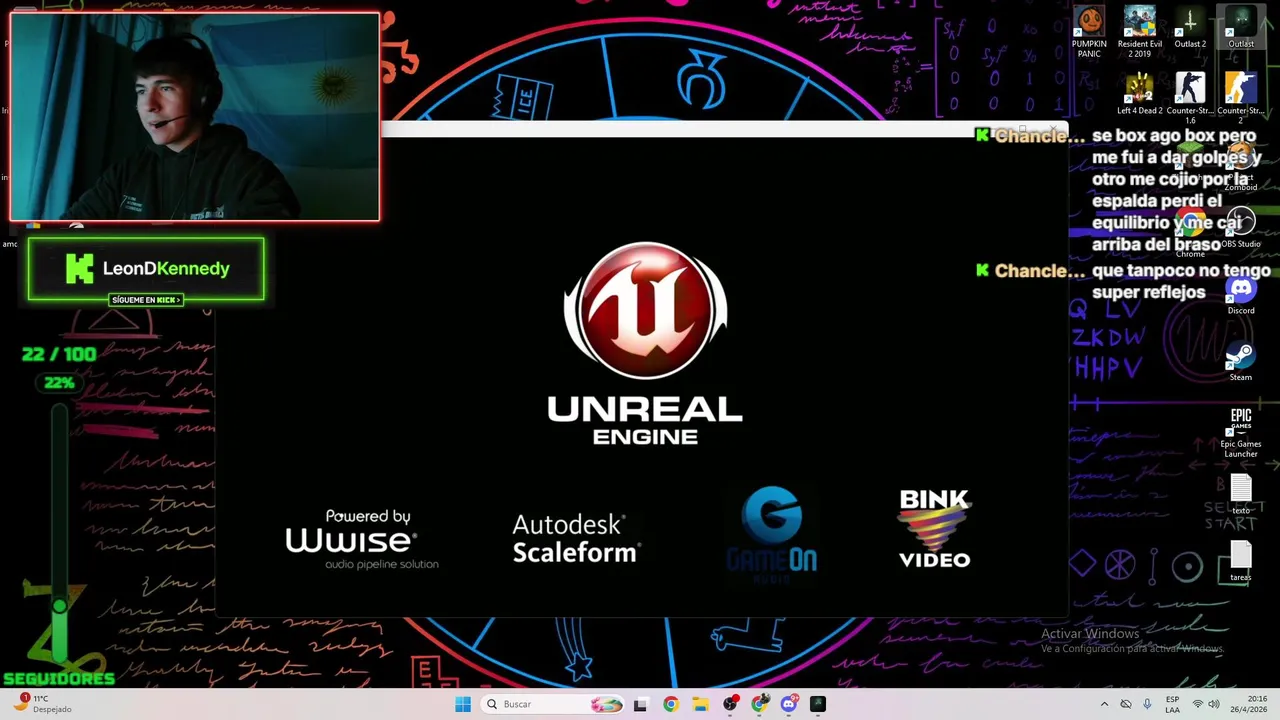Open the weather widget showing 11°C Despejado
Screen dimensions: 1280x720
tap(42, 704)
